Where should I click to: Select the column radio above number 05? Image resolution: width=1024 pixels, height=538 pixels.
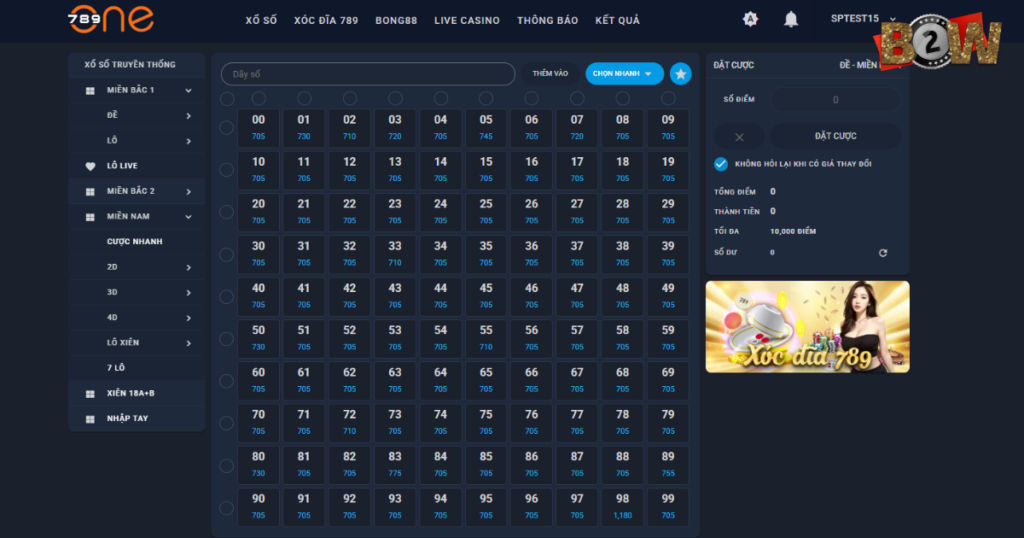coord(486,98)
